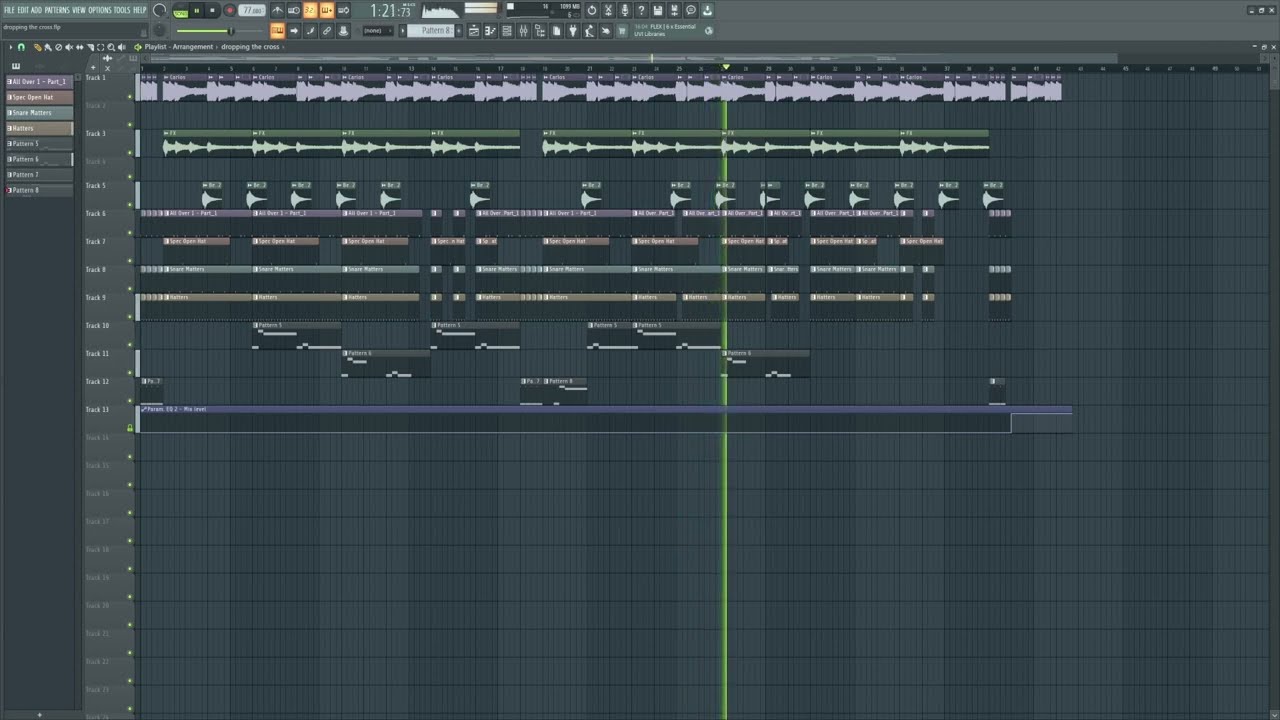
Task: Show the channel rack
Action: [507, 31]
